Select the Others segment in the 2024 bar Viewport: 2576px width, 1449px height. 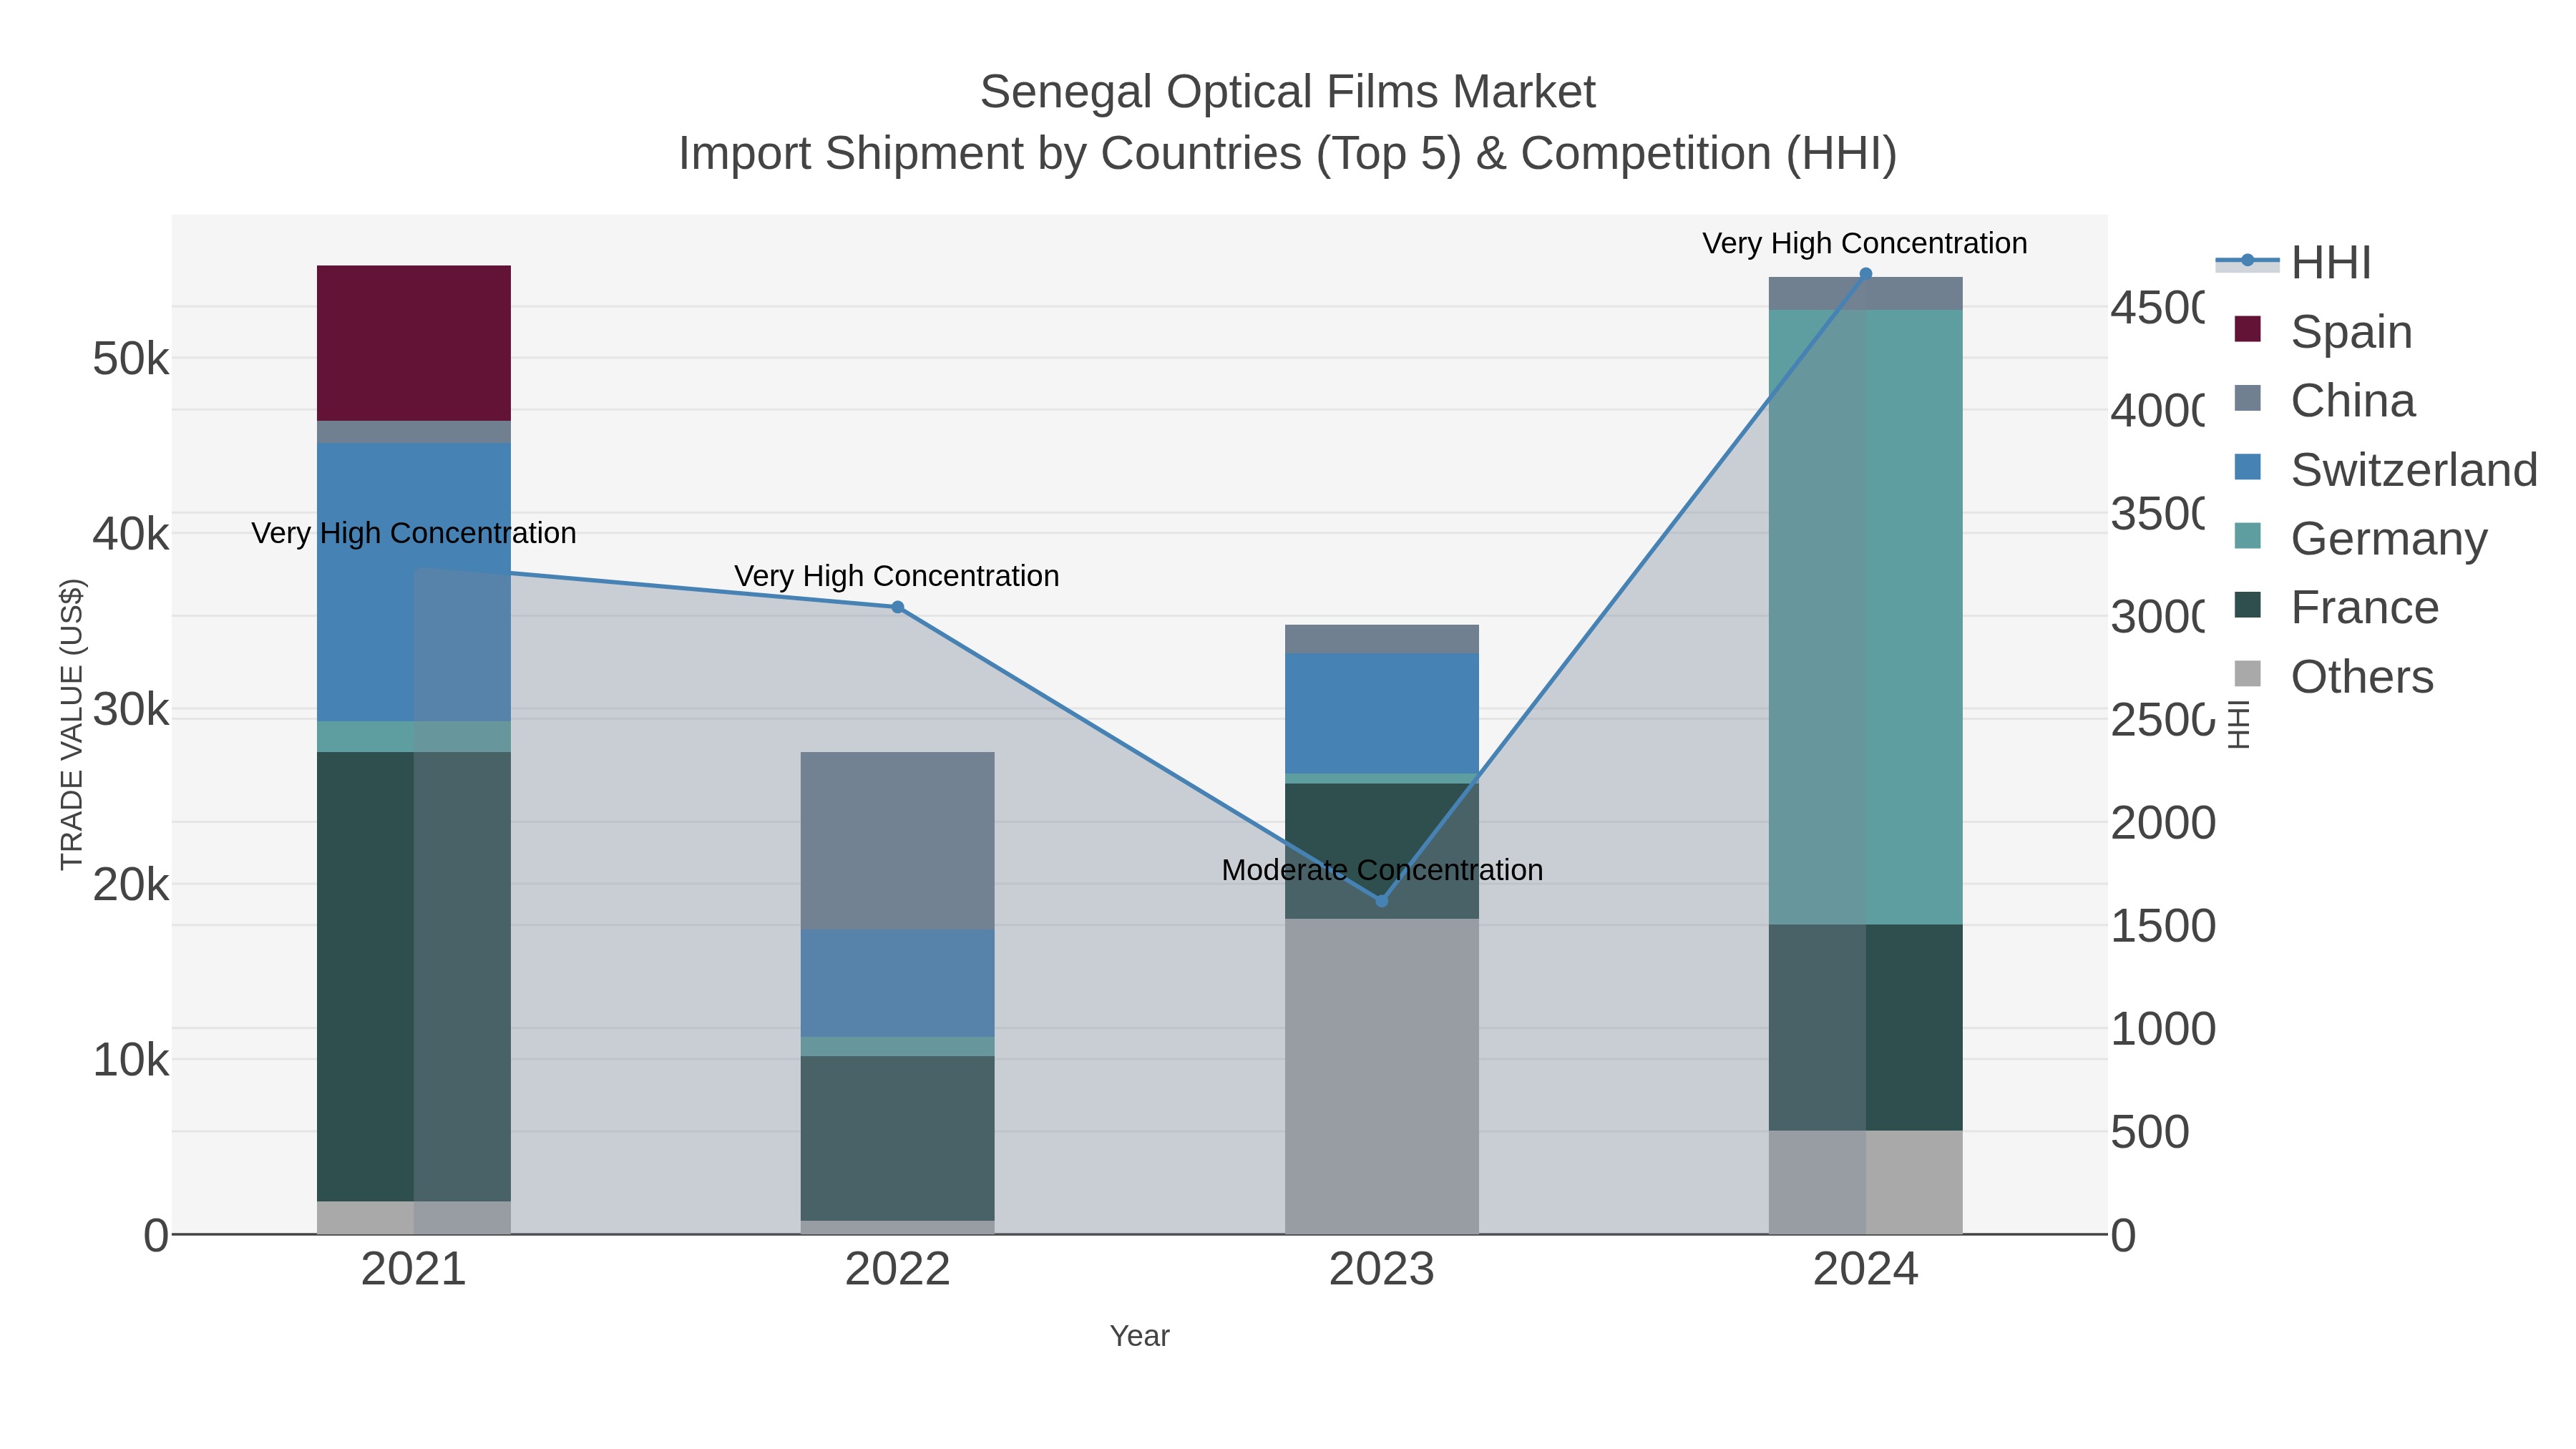coord(1865,1182)
